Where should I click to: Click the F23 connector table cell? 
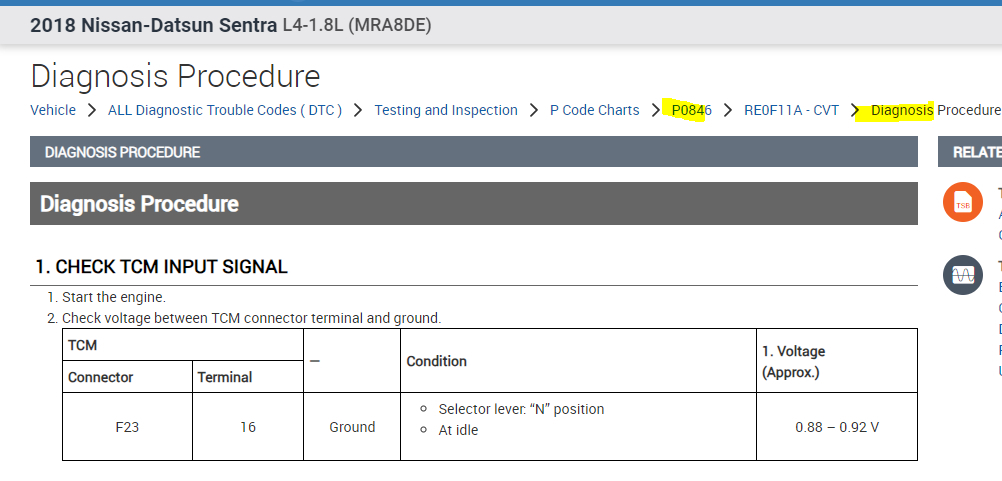click(128, 427)
